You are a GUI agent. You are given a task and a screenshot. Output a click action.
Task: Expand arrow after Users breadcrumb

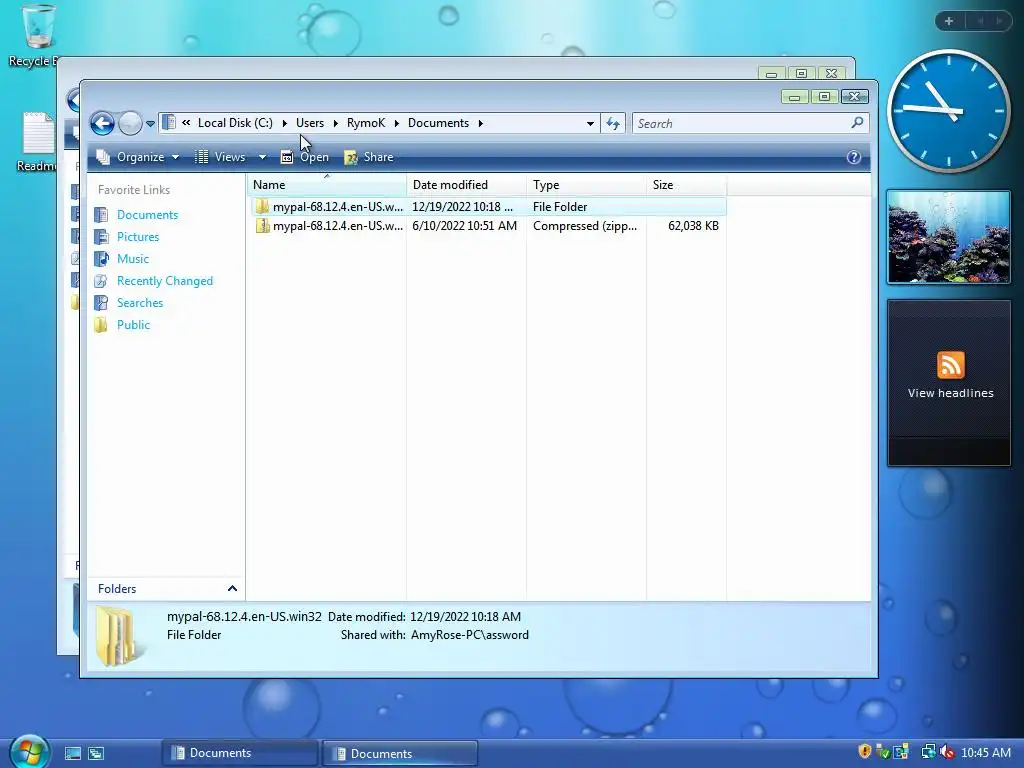point(336,123)
